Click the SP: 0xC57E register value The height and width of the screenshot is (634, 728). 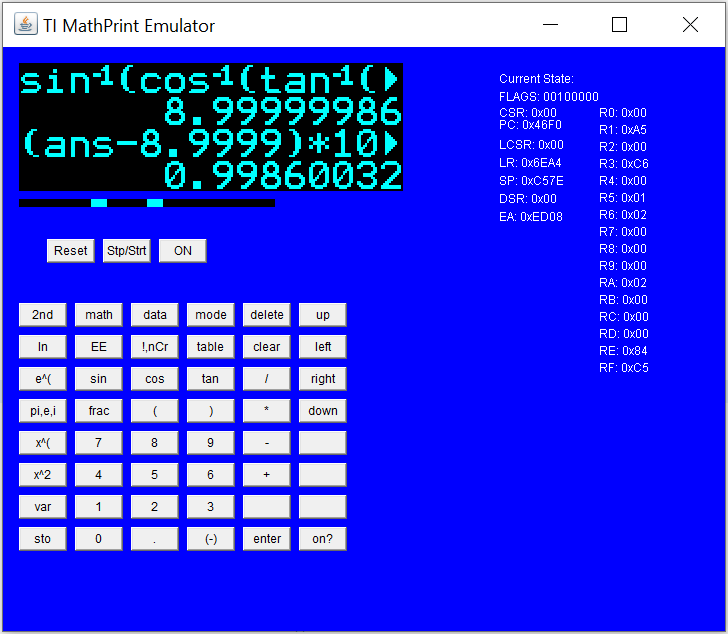coord(531,181)
